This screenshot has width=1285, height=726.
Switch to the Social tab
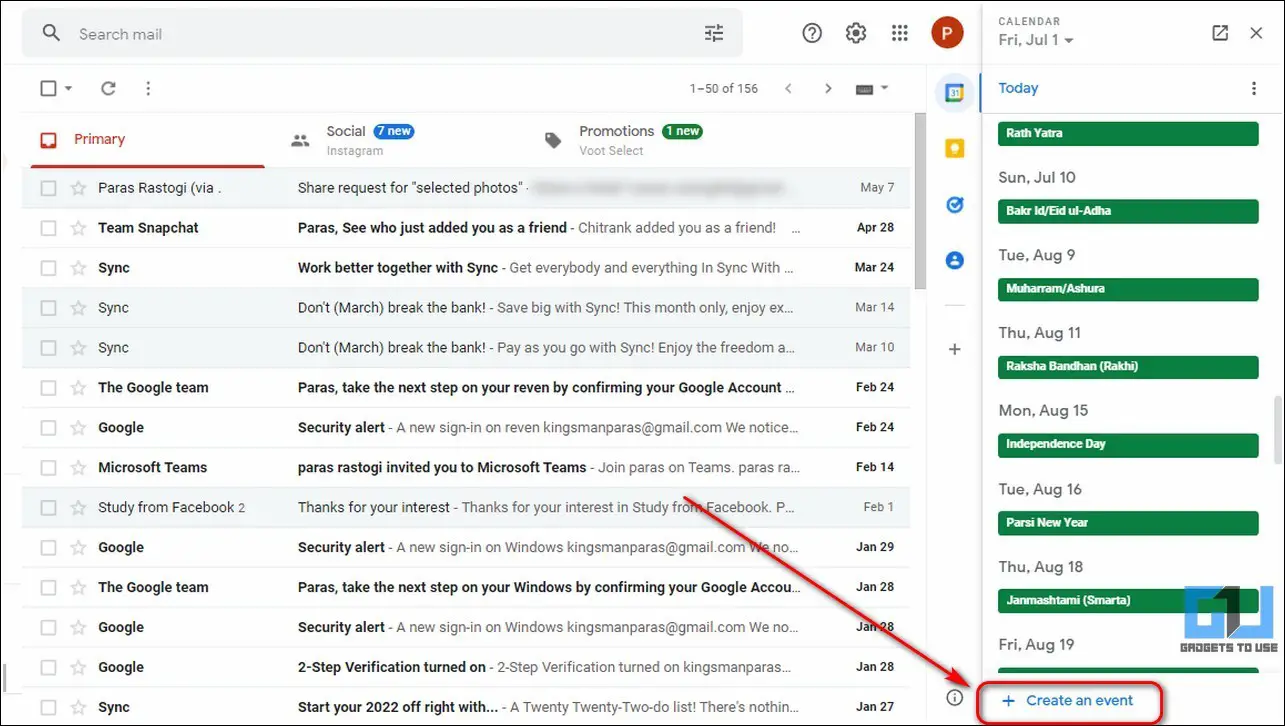click(351, 140)
